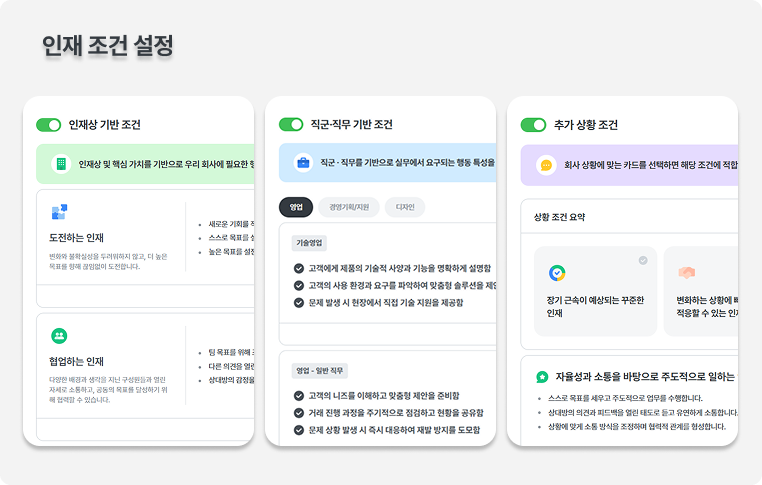Click the green building icon in 인재상 banner
This screenshot has width=762, height=485.
61,164
